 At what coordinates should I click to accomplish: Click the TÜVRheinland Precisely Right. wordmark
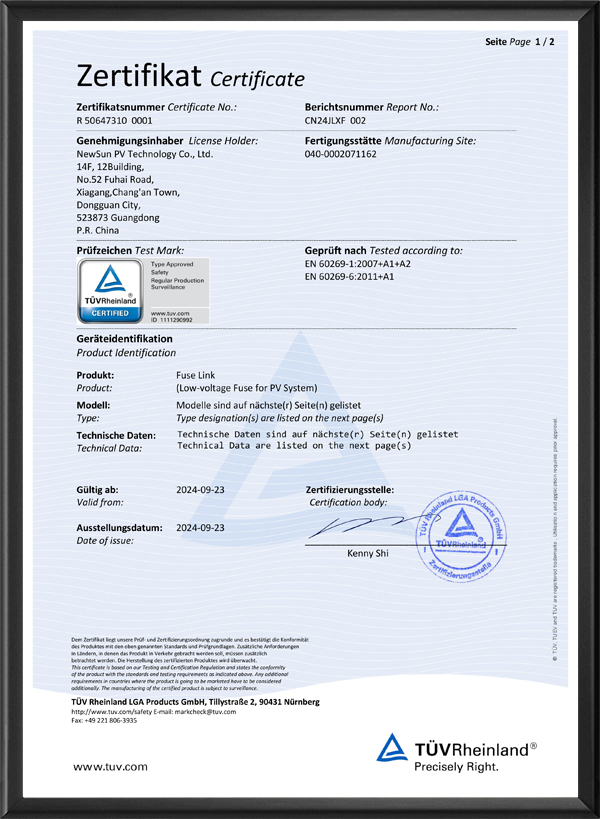[x=475, y=756]
